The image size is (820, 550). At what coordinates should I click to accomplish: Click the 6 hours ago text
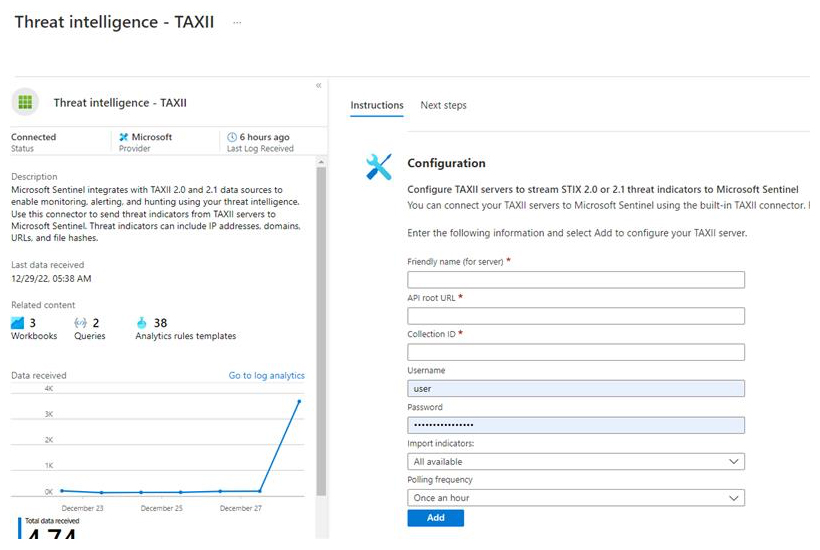[265, 137]
